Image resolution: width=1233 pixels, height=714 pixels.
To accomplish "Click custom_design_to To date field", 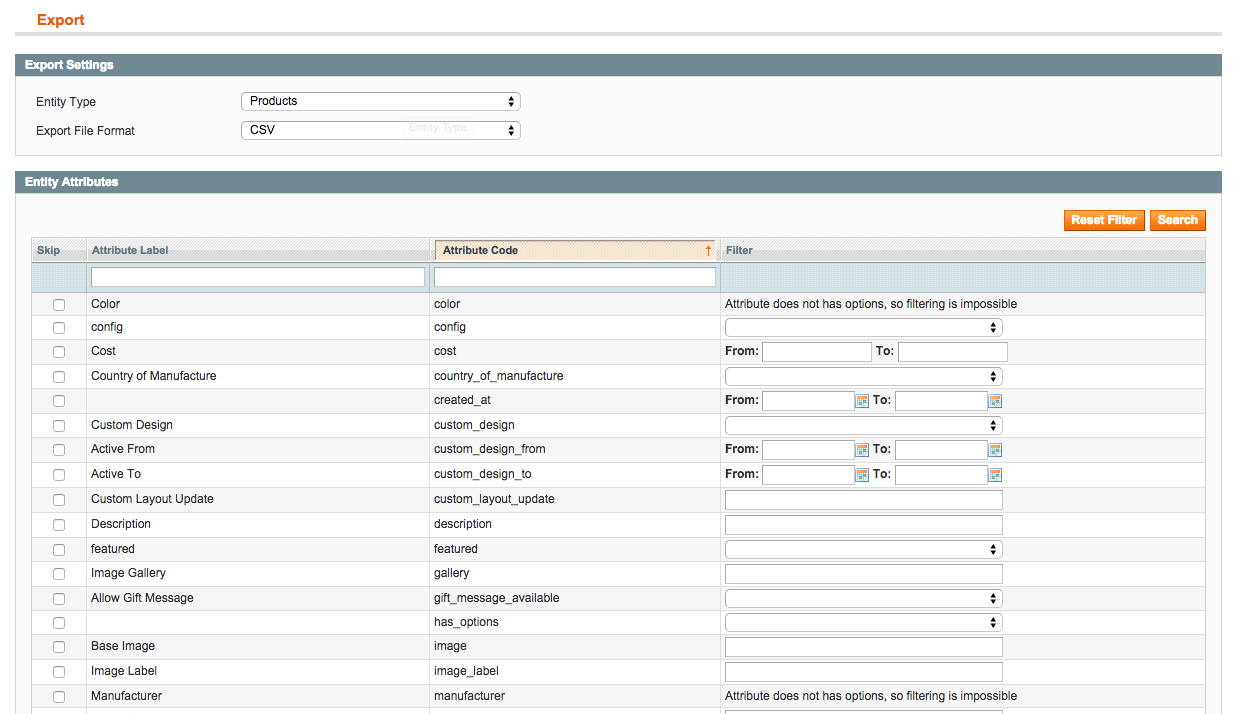I will pyautogui.click(x=941, y=474).
